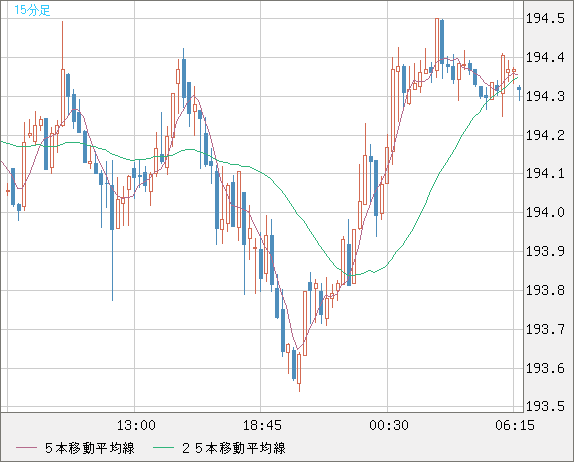Click the 194.3 price axis label

pyautogui.click(x=545, y=96)
